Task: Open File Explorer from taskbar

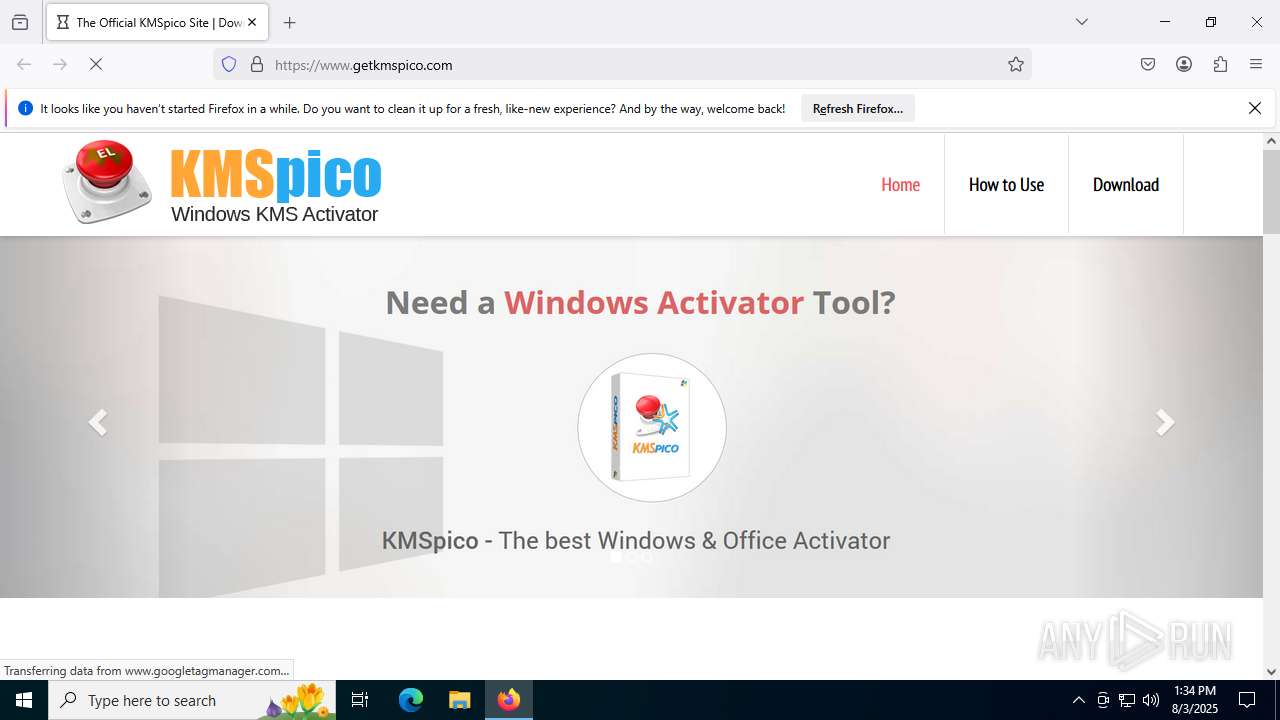Action: [x=459, y=700]
